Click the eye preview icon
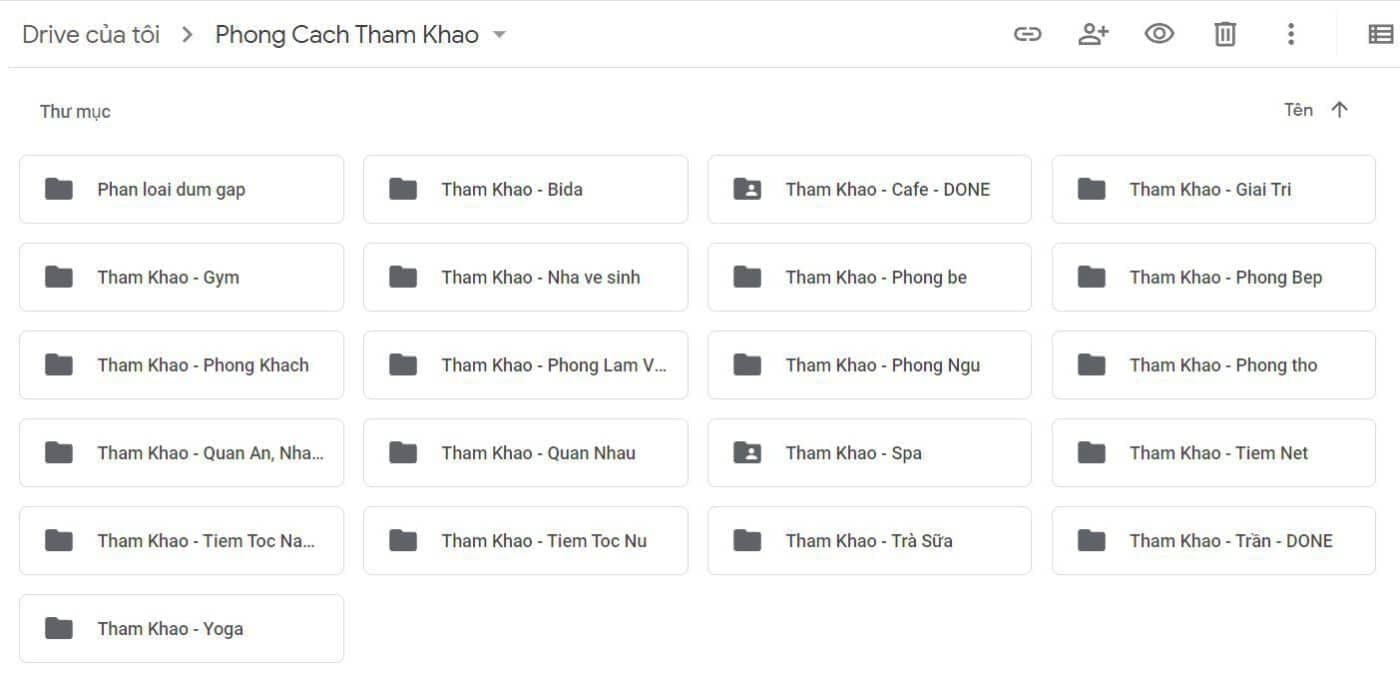This screenshot has height=685, width=1400. pos(1159,35)
